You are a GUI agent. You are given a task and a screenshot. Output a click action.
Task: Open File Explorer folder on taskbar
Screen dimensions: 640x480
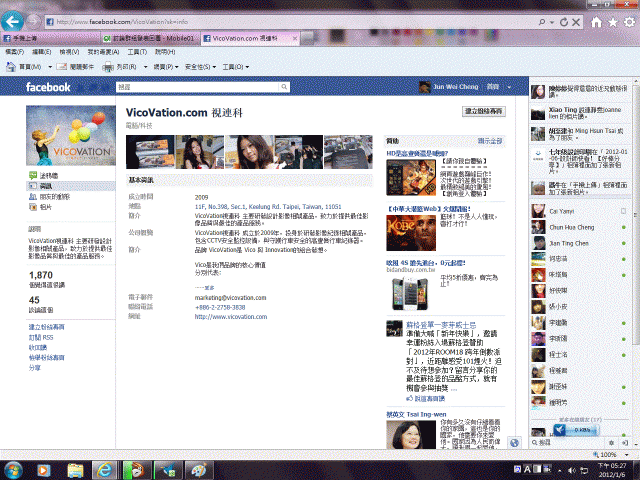point(76,471)
